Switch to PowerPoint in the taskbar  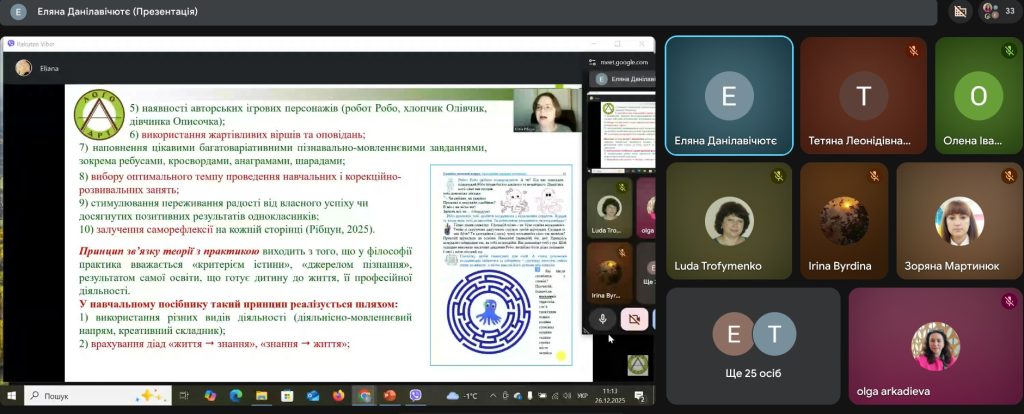click(x=390, y=396)
